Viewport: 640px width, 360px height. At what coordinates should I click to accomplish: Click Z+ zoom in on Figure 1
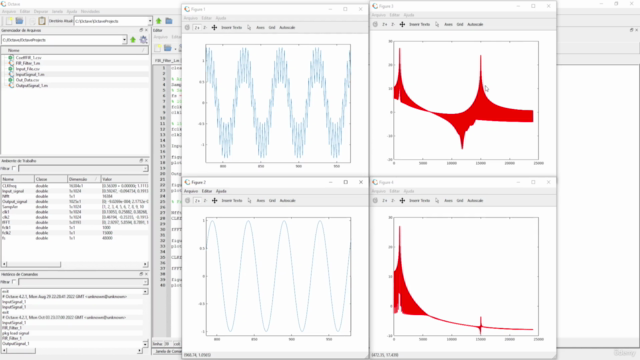(197, 27)
